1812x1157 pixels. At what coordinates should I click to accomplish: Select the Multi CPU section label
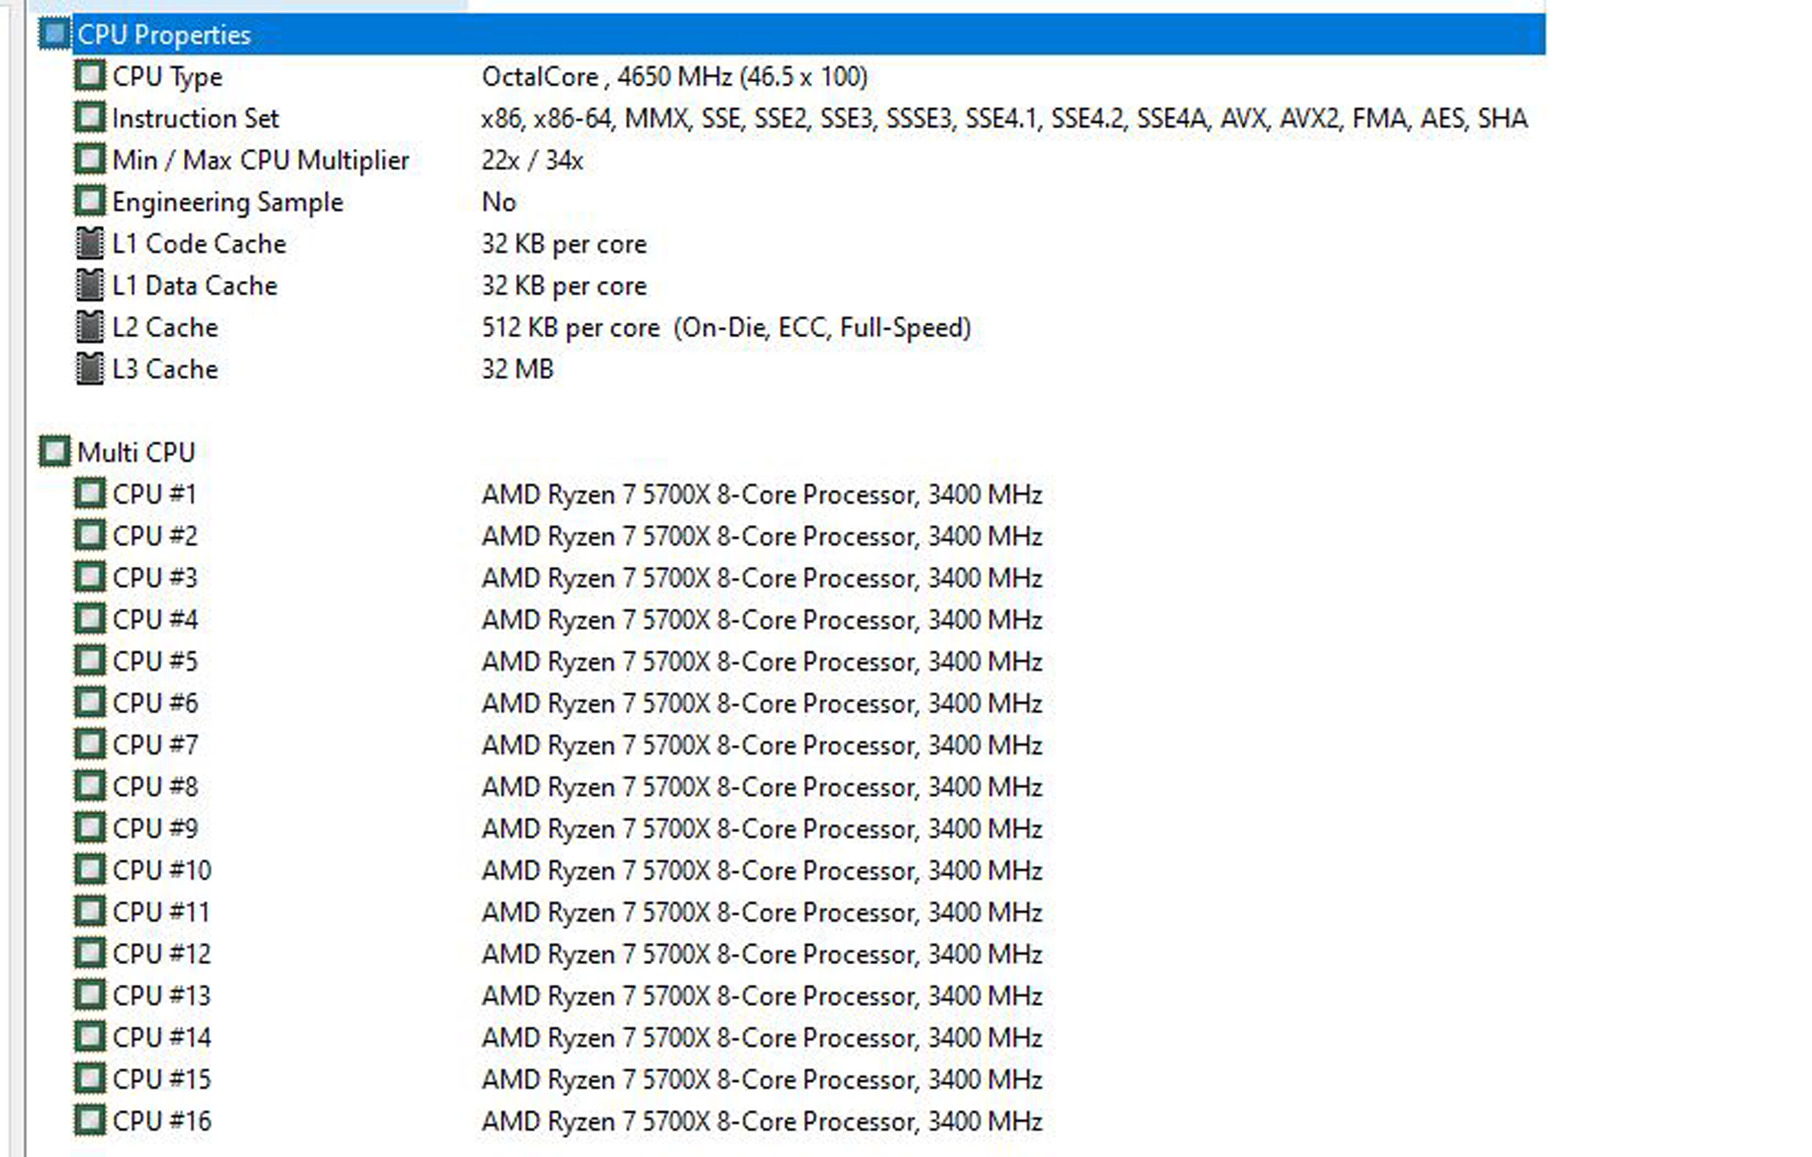pyautogui.click(x=136, y=452)
